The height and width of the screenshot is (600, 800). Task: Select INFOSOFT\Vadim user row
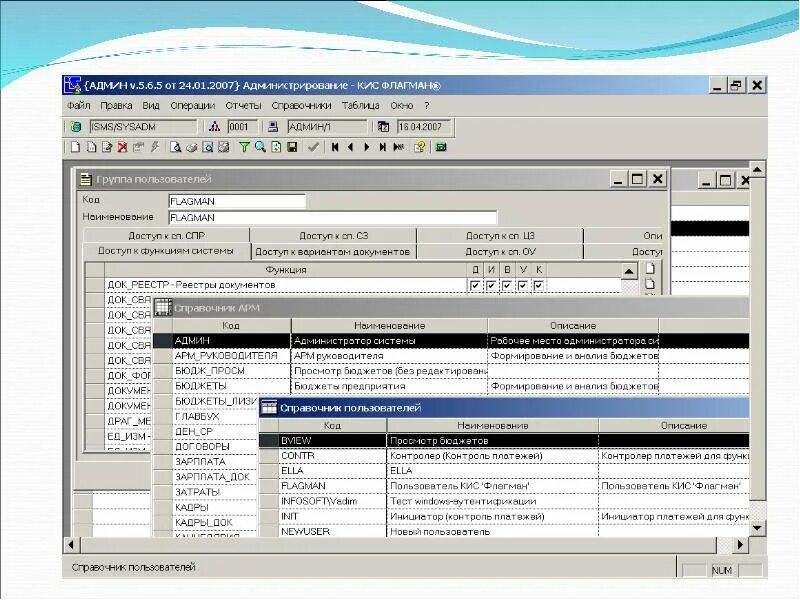(x=504, y=502)
